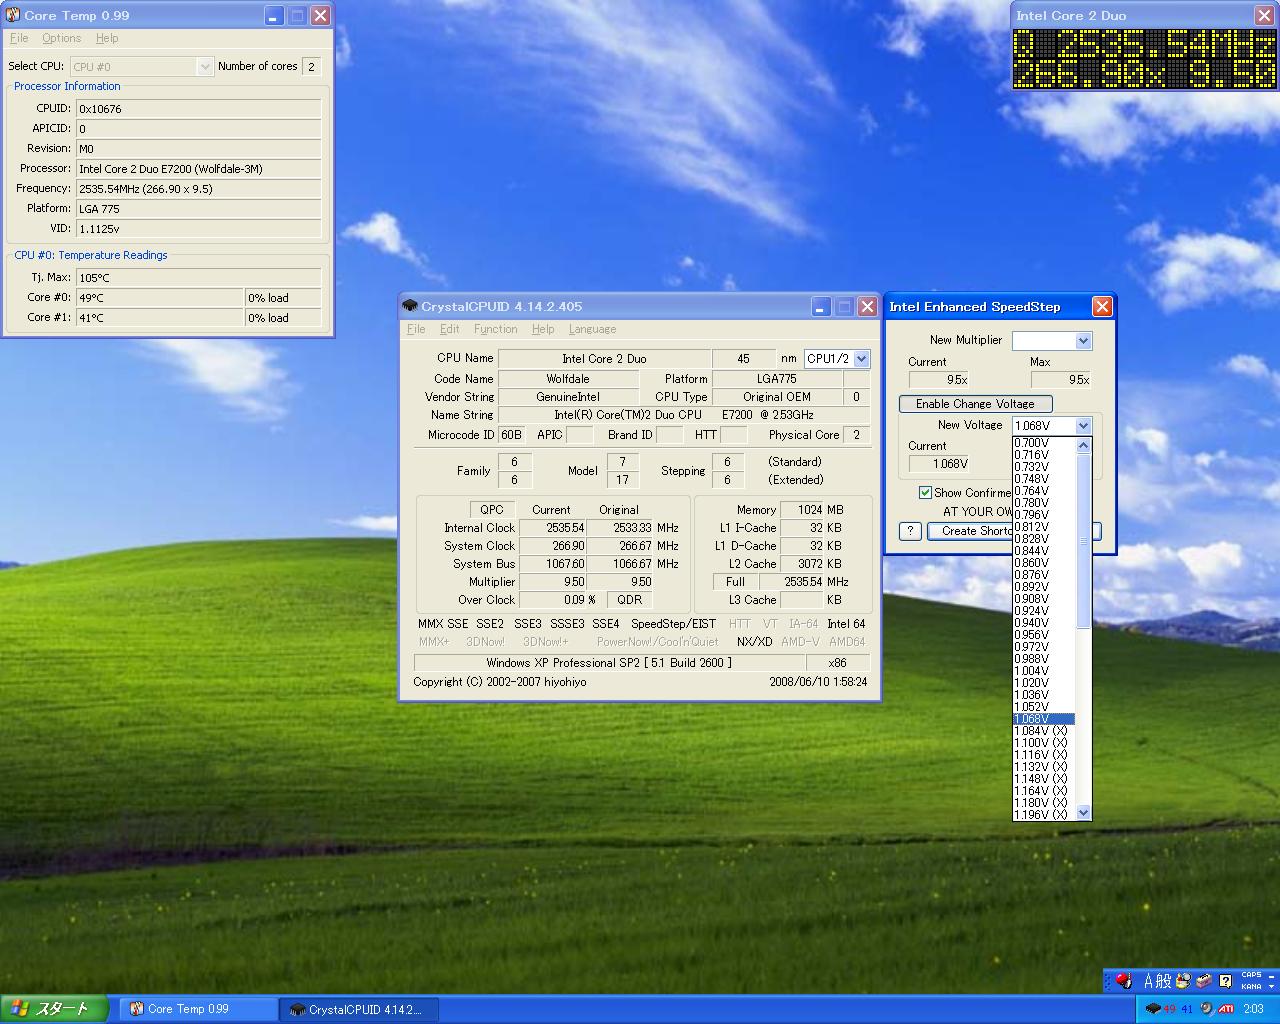1280x1024 pixels.
Task: Select 1.052V in voltage list
Action: click(x=1044, y=707)
